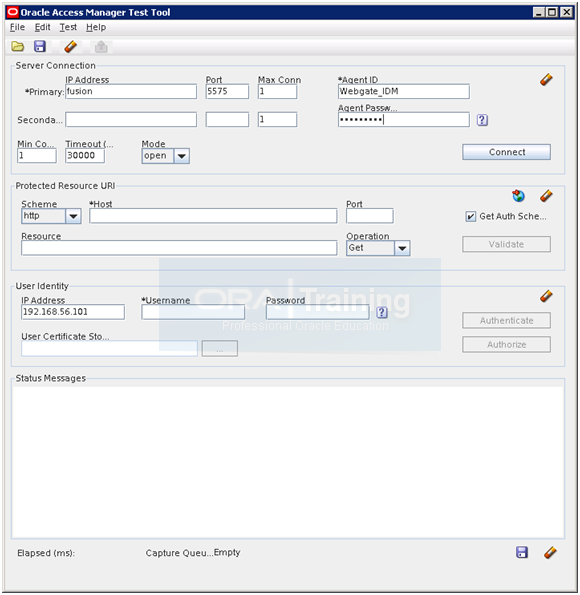Screen dimensions: 580x595
Task: Click the User Identity IP Address field
Action: pyautogui.click(x=73, y=312)
